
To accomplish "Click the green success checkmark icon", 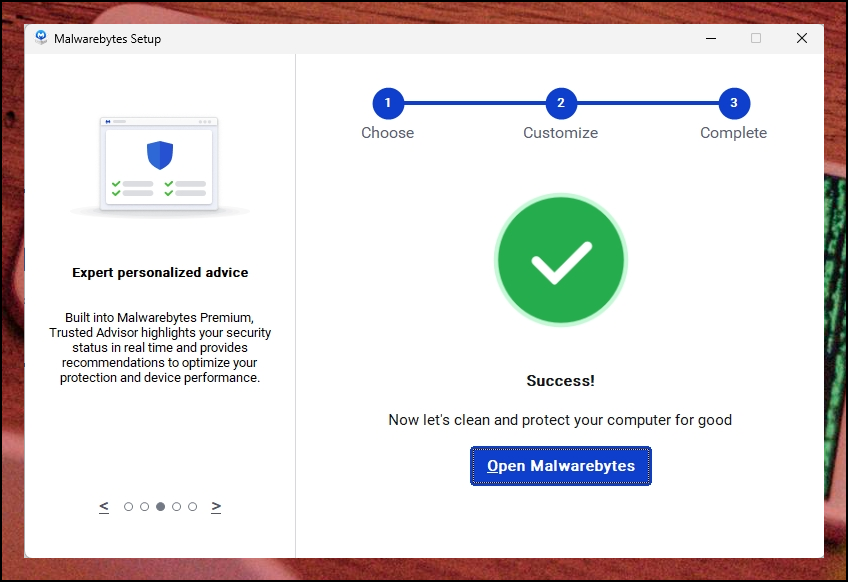I will tap(561, 260).
